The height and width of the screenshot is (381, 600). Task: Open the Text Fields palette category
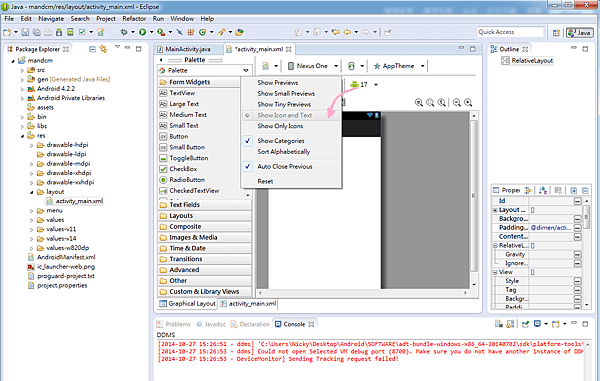point(205,205)
